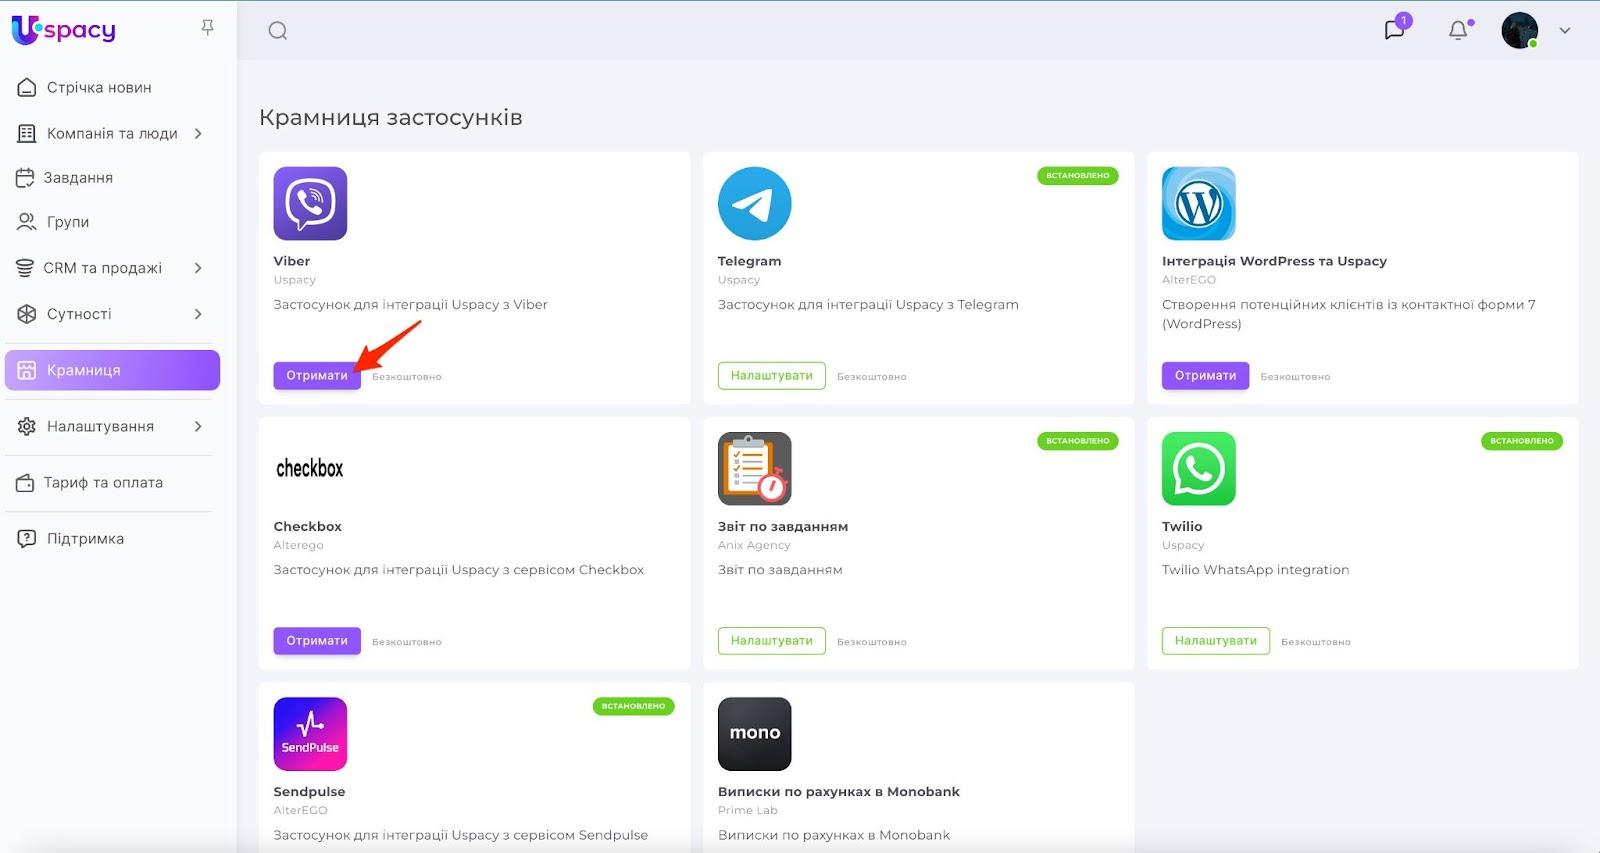1600x853 pixels.
Task: Click the WordPress app icon
Action: (x=1199, y=204)
